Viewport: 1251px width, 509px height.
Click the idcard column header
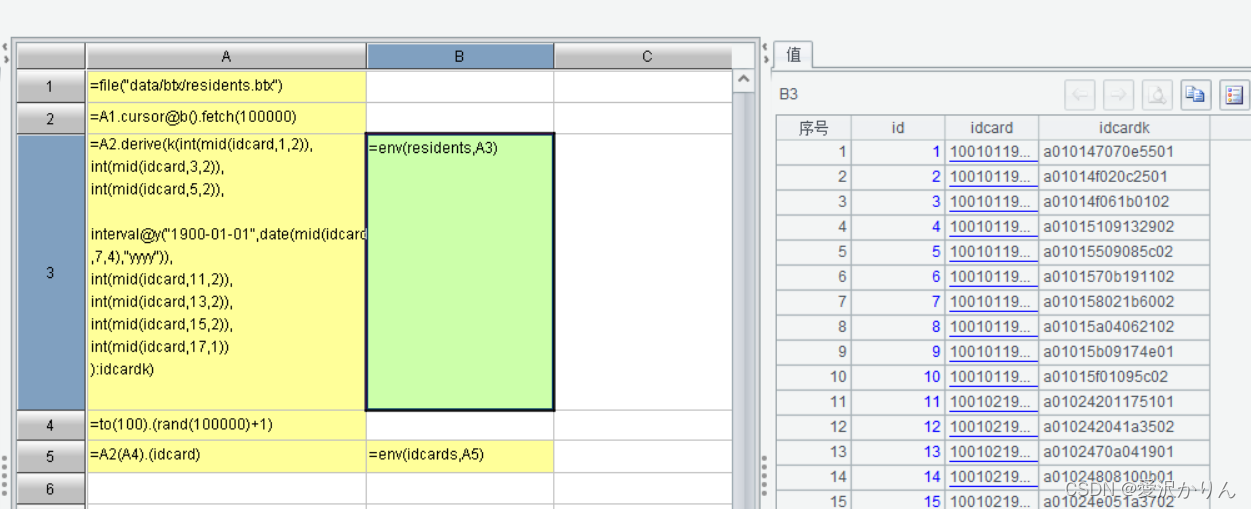pyautogui.click(x=992, y=127)
